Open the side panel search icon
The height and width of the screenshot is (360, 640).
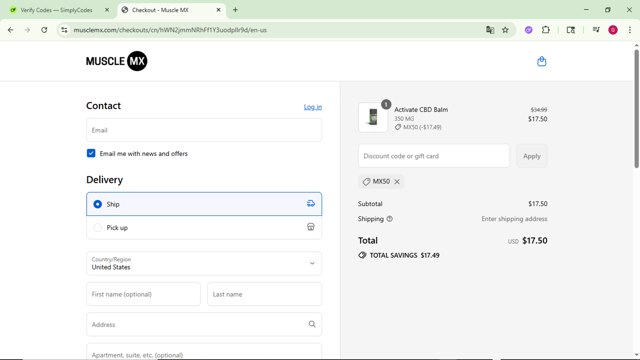tap(571, 30)
